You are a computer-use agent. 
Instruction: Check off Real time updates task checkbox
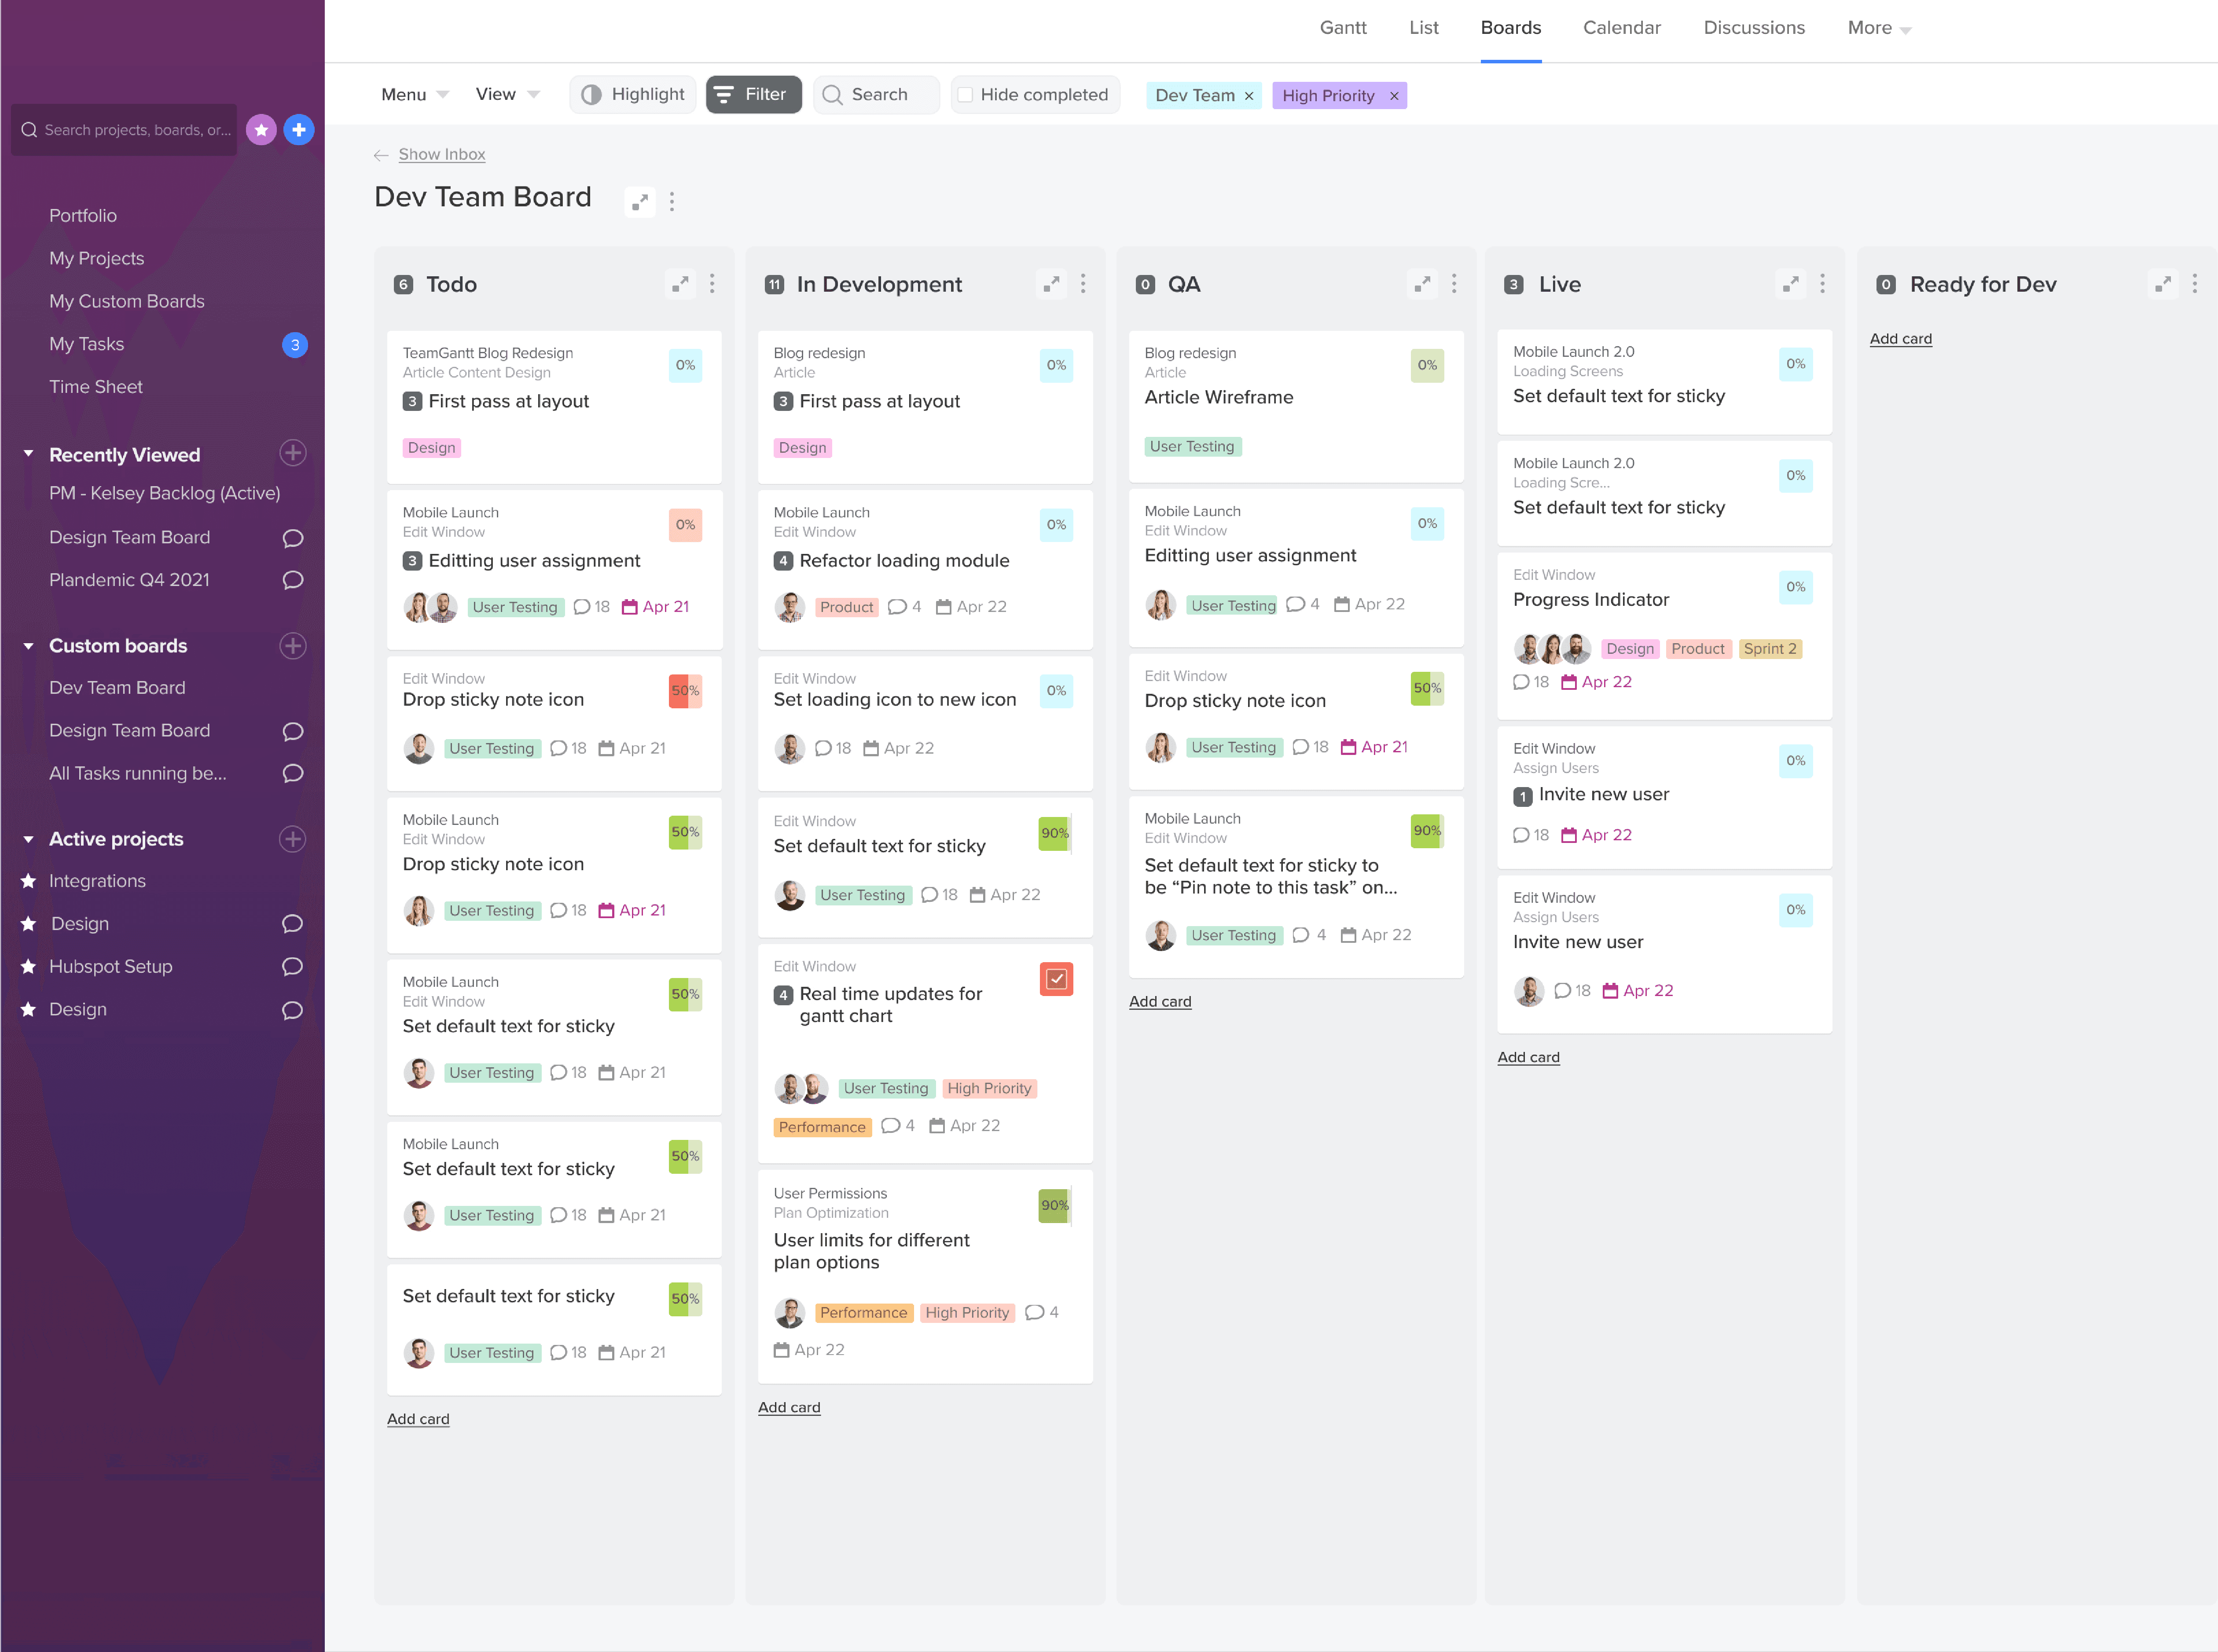tap(1056, 979)
